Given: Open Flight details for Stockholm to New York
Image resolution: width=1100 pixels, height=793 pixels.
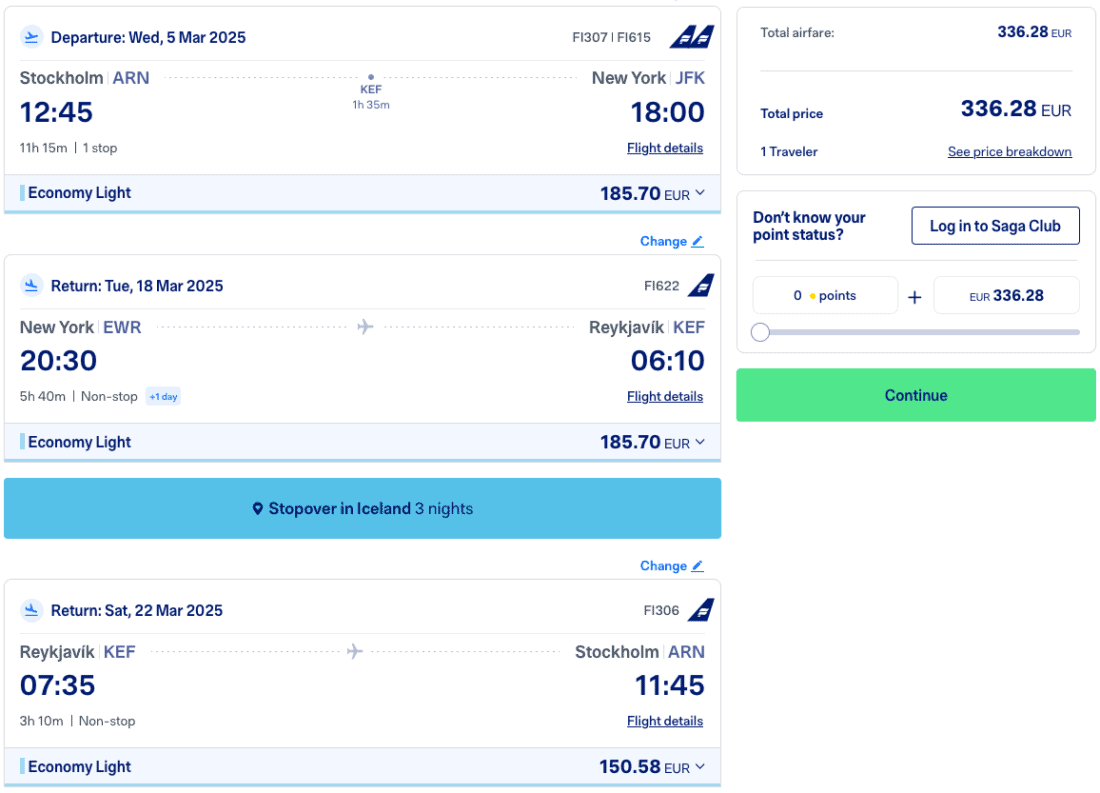Looking at the screenshot, I should point(665,148).
